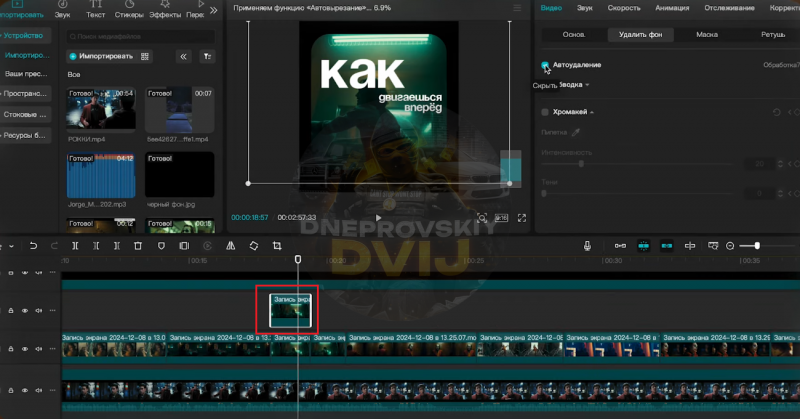The height and width of the screenshot is (419, 800).
Task: Open the Эффекты tab
Action: click(x=165, y=10)
